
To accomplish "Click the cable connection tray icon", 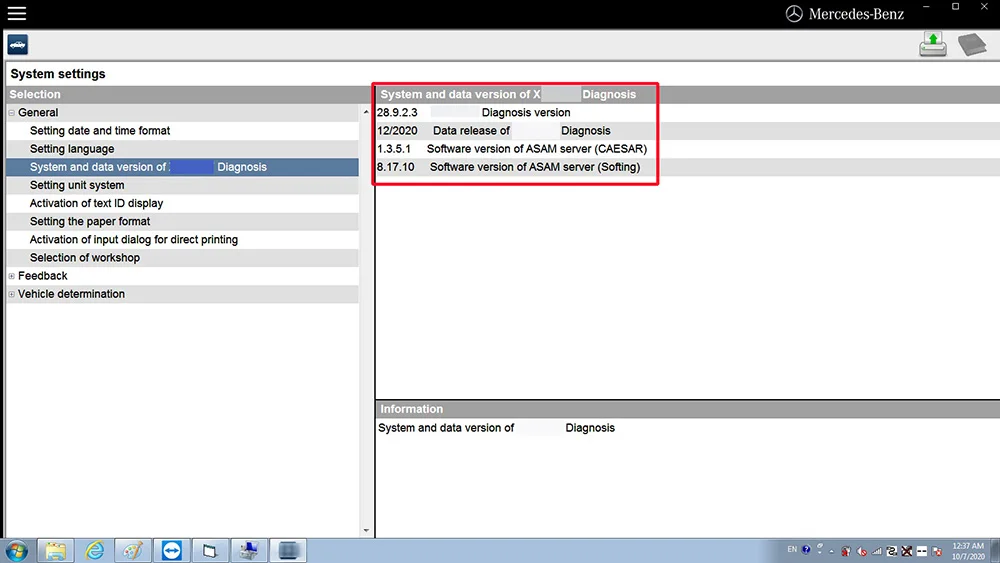I will pyautogui.click(x=892, y=552).
